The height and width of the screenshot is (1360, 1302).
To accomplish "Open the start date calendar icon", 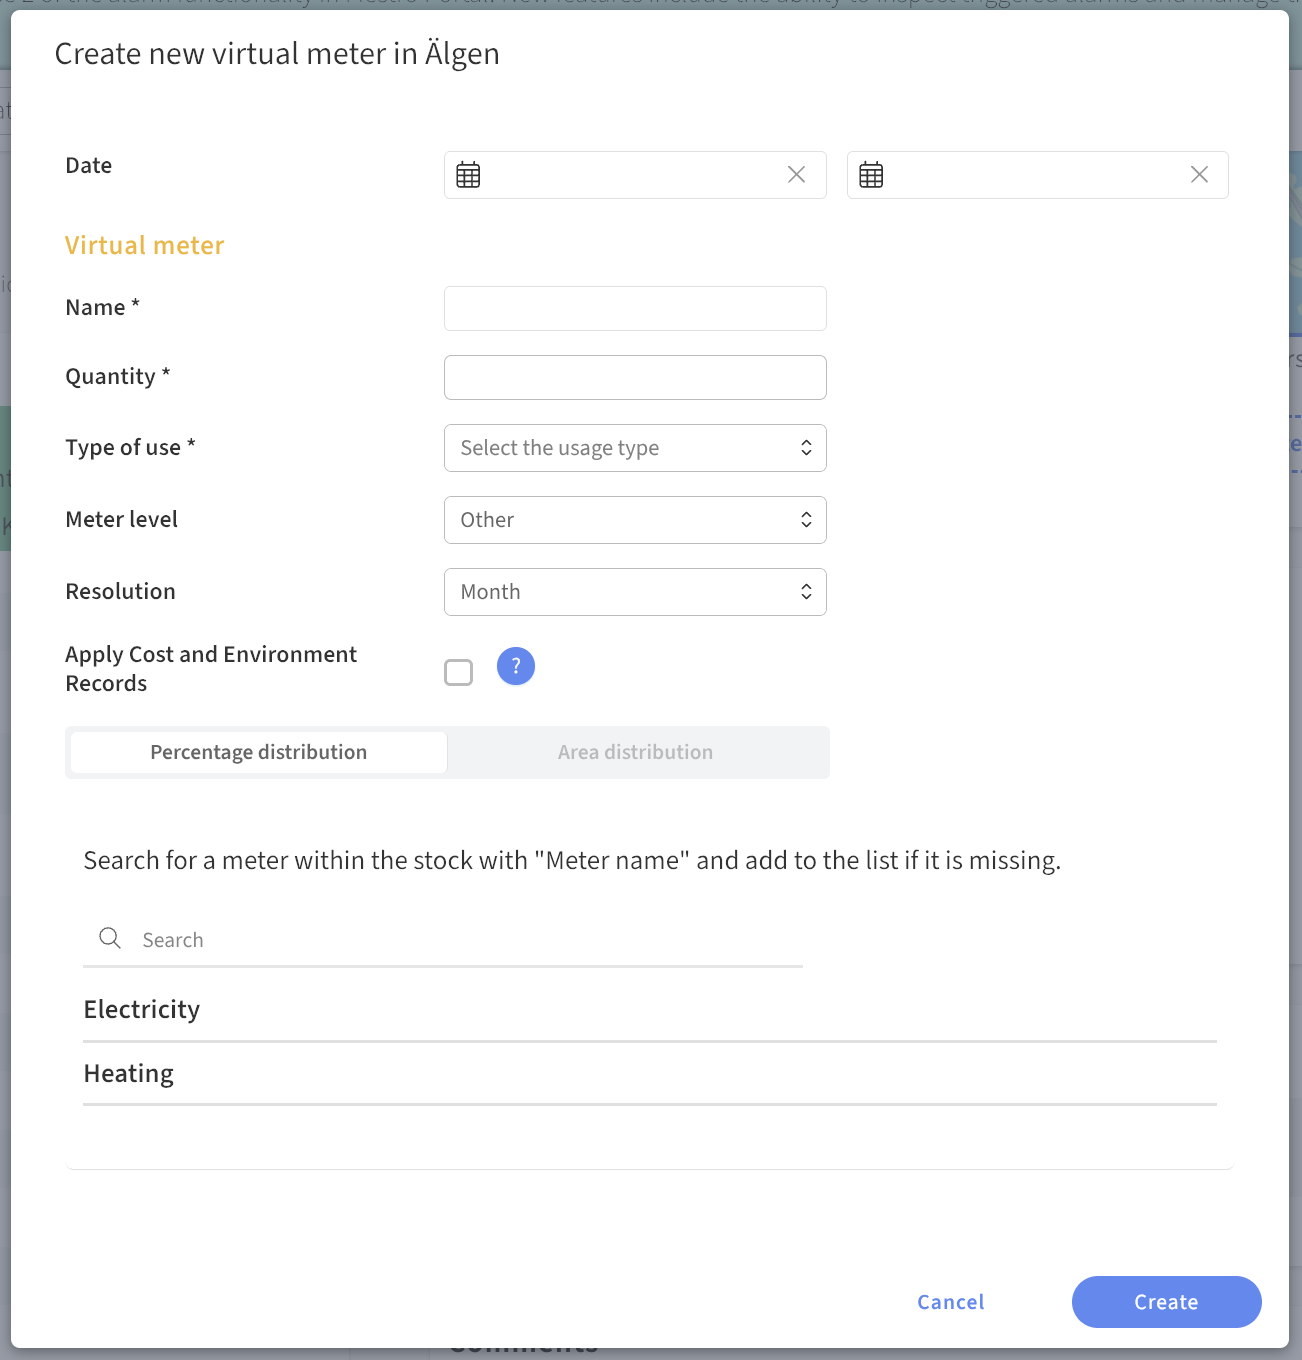I will click(468, 175).
